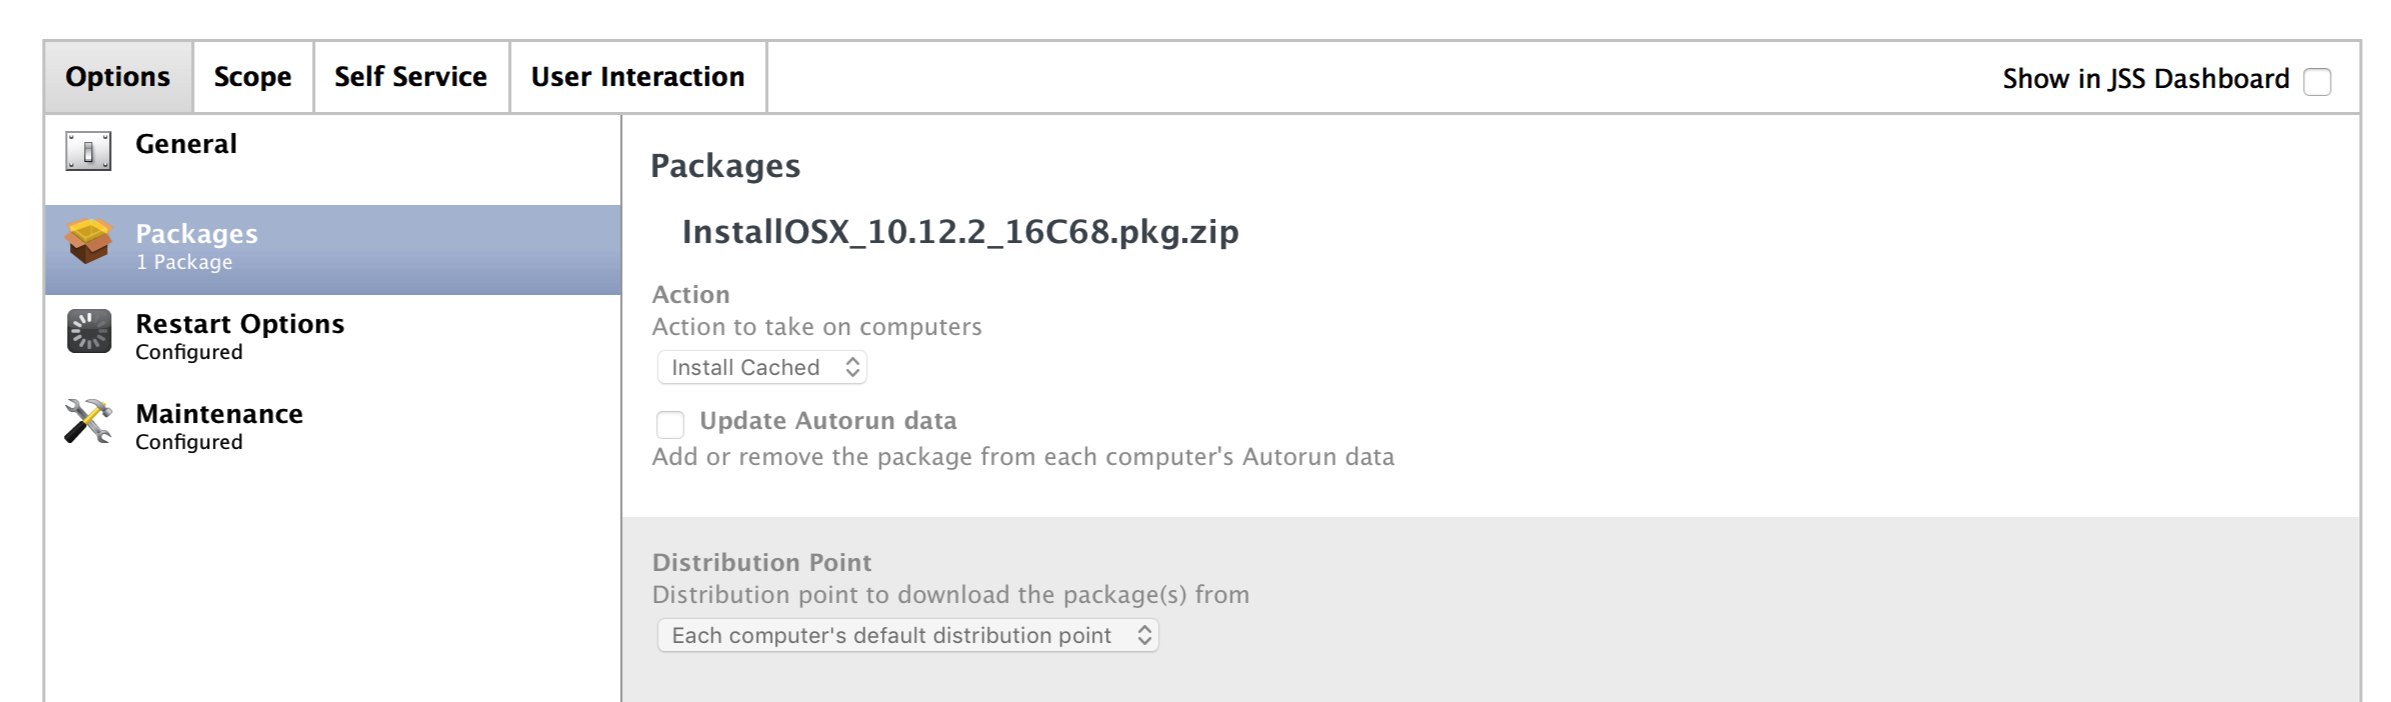Select the Packages 1 Package entry

(x=332, y=250)
